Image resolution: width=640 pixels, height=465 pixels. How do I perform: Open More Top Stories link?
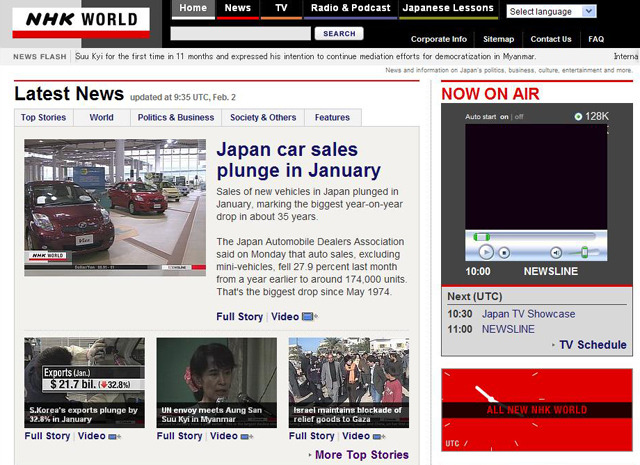click(x=362, y=455)
